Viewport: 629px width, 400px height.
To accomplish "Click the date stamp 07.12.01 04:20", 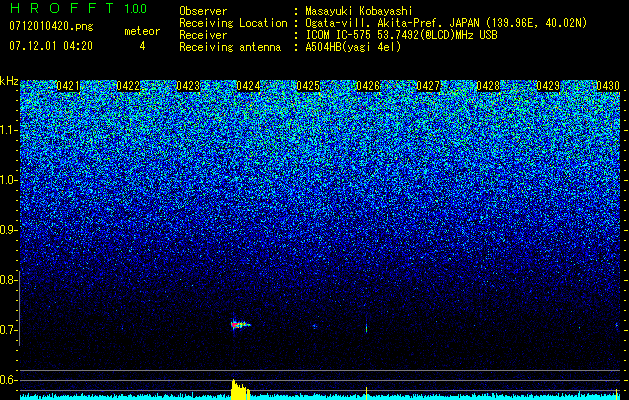I will [x=51, y=46].
